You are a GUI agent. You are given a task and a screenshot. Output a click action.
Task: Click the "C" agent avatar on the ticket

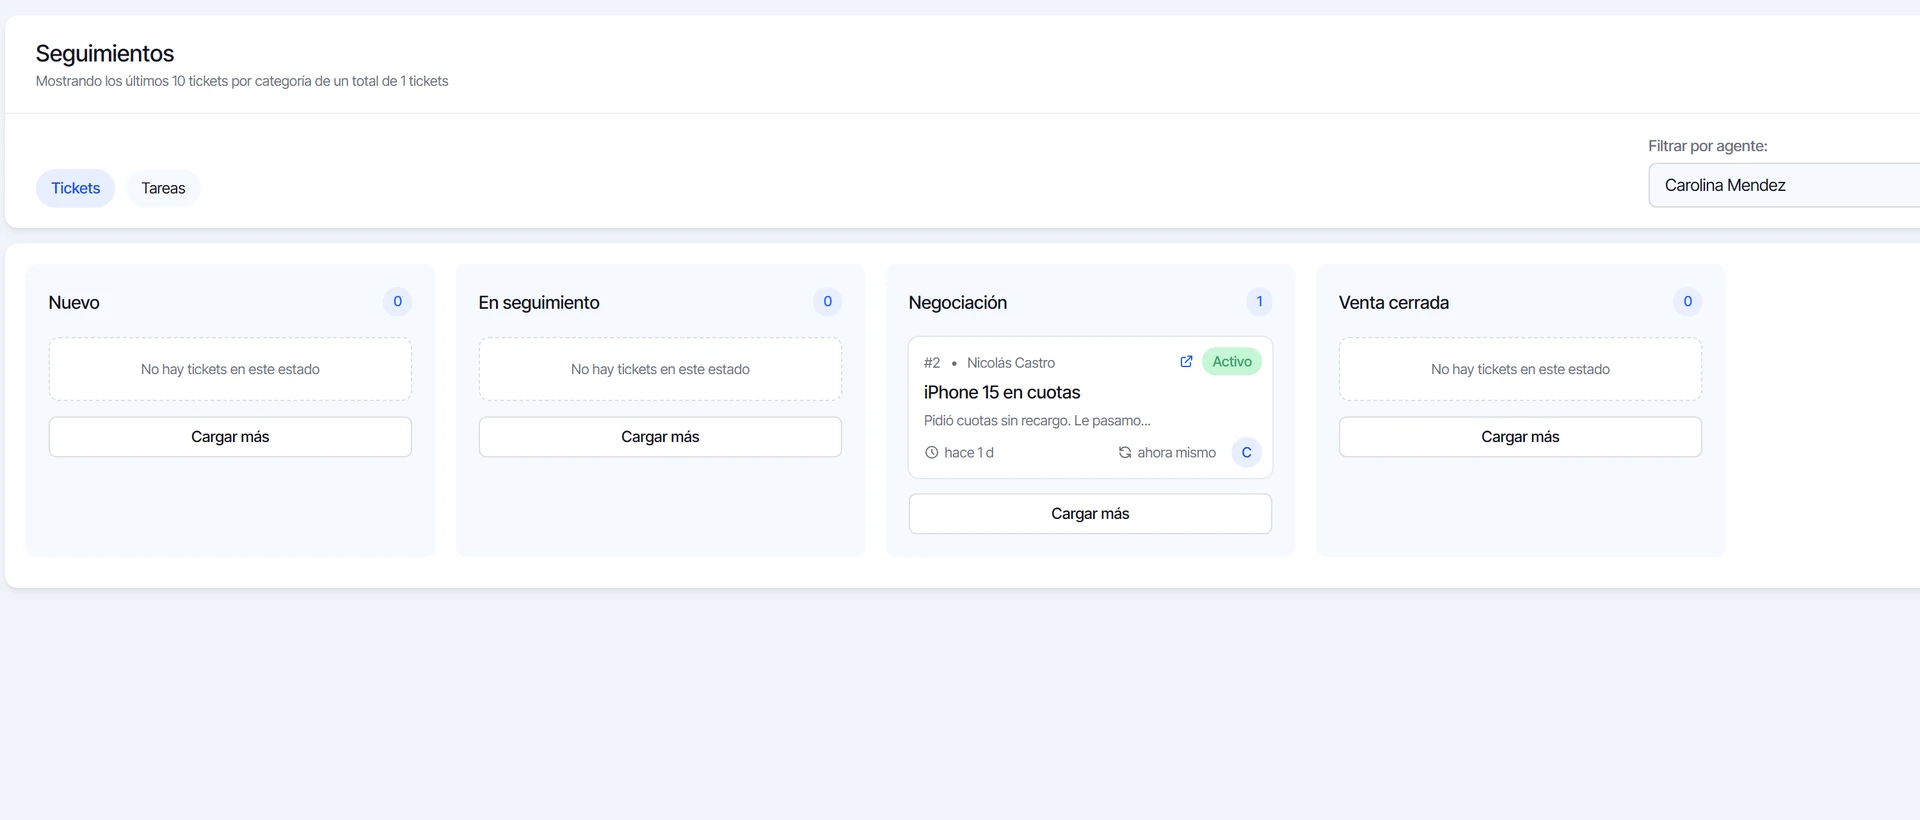1246,453
